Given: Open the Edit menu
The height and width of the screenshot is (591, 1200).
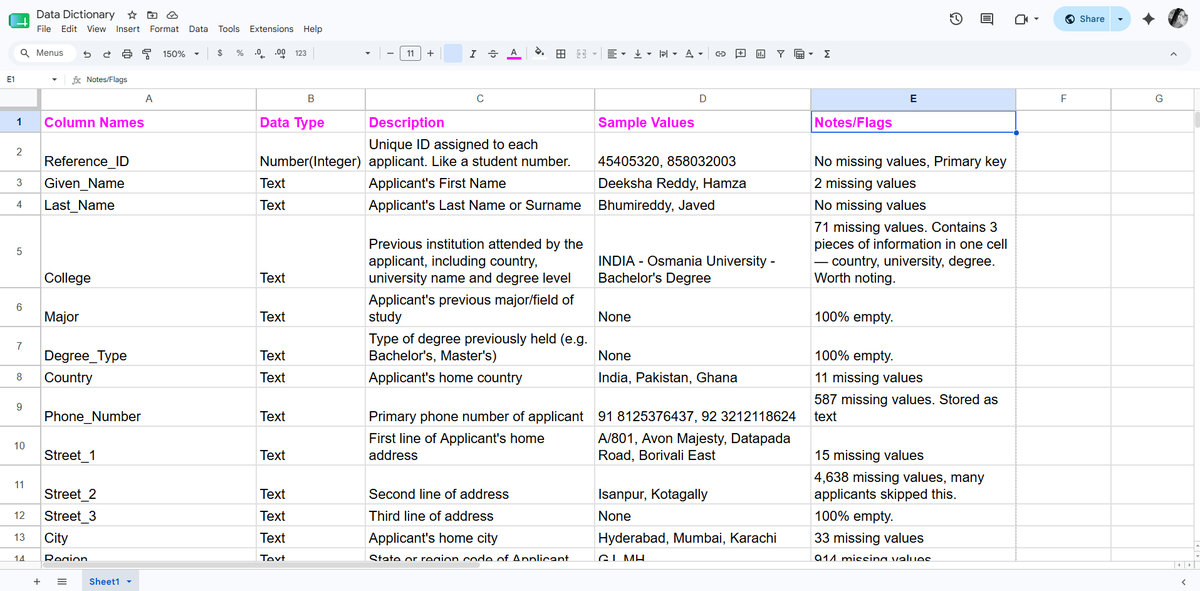Looking at the screenshot, I should [x=69, y=29].
